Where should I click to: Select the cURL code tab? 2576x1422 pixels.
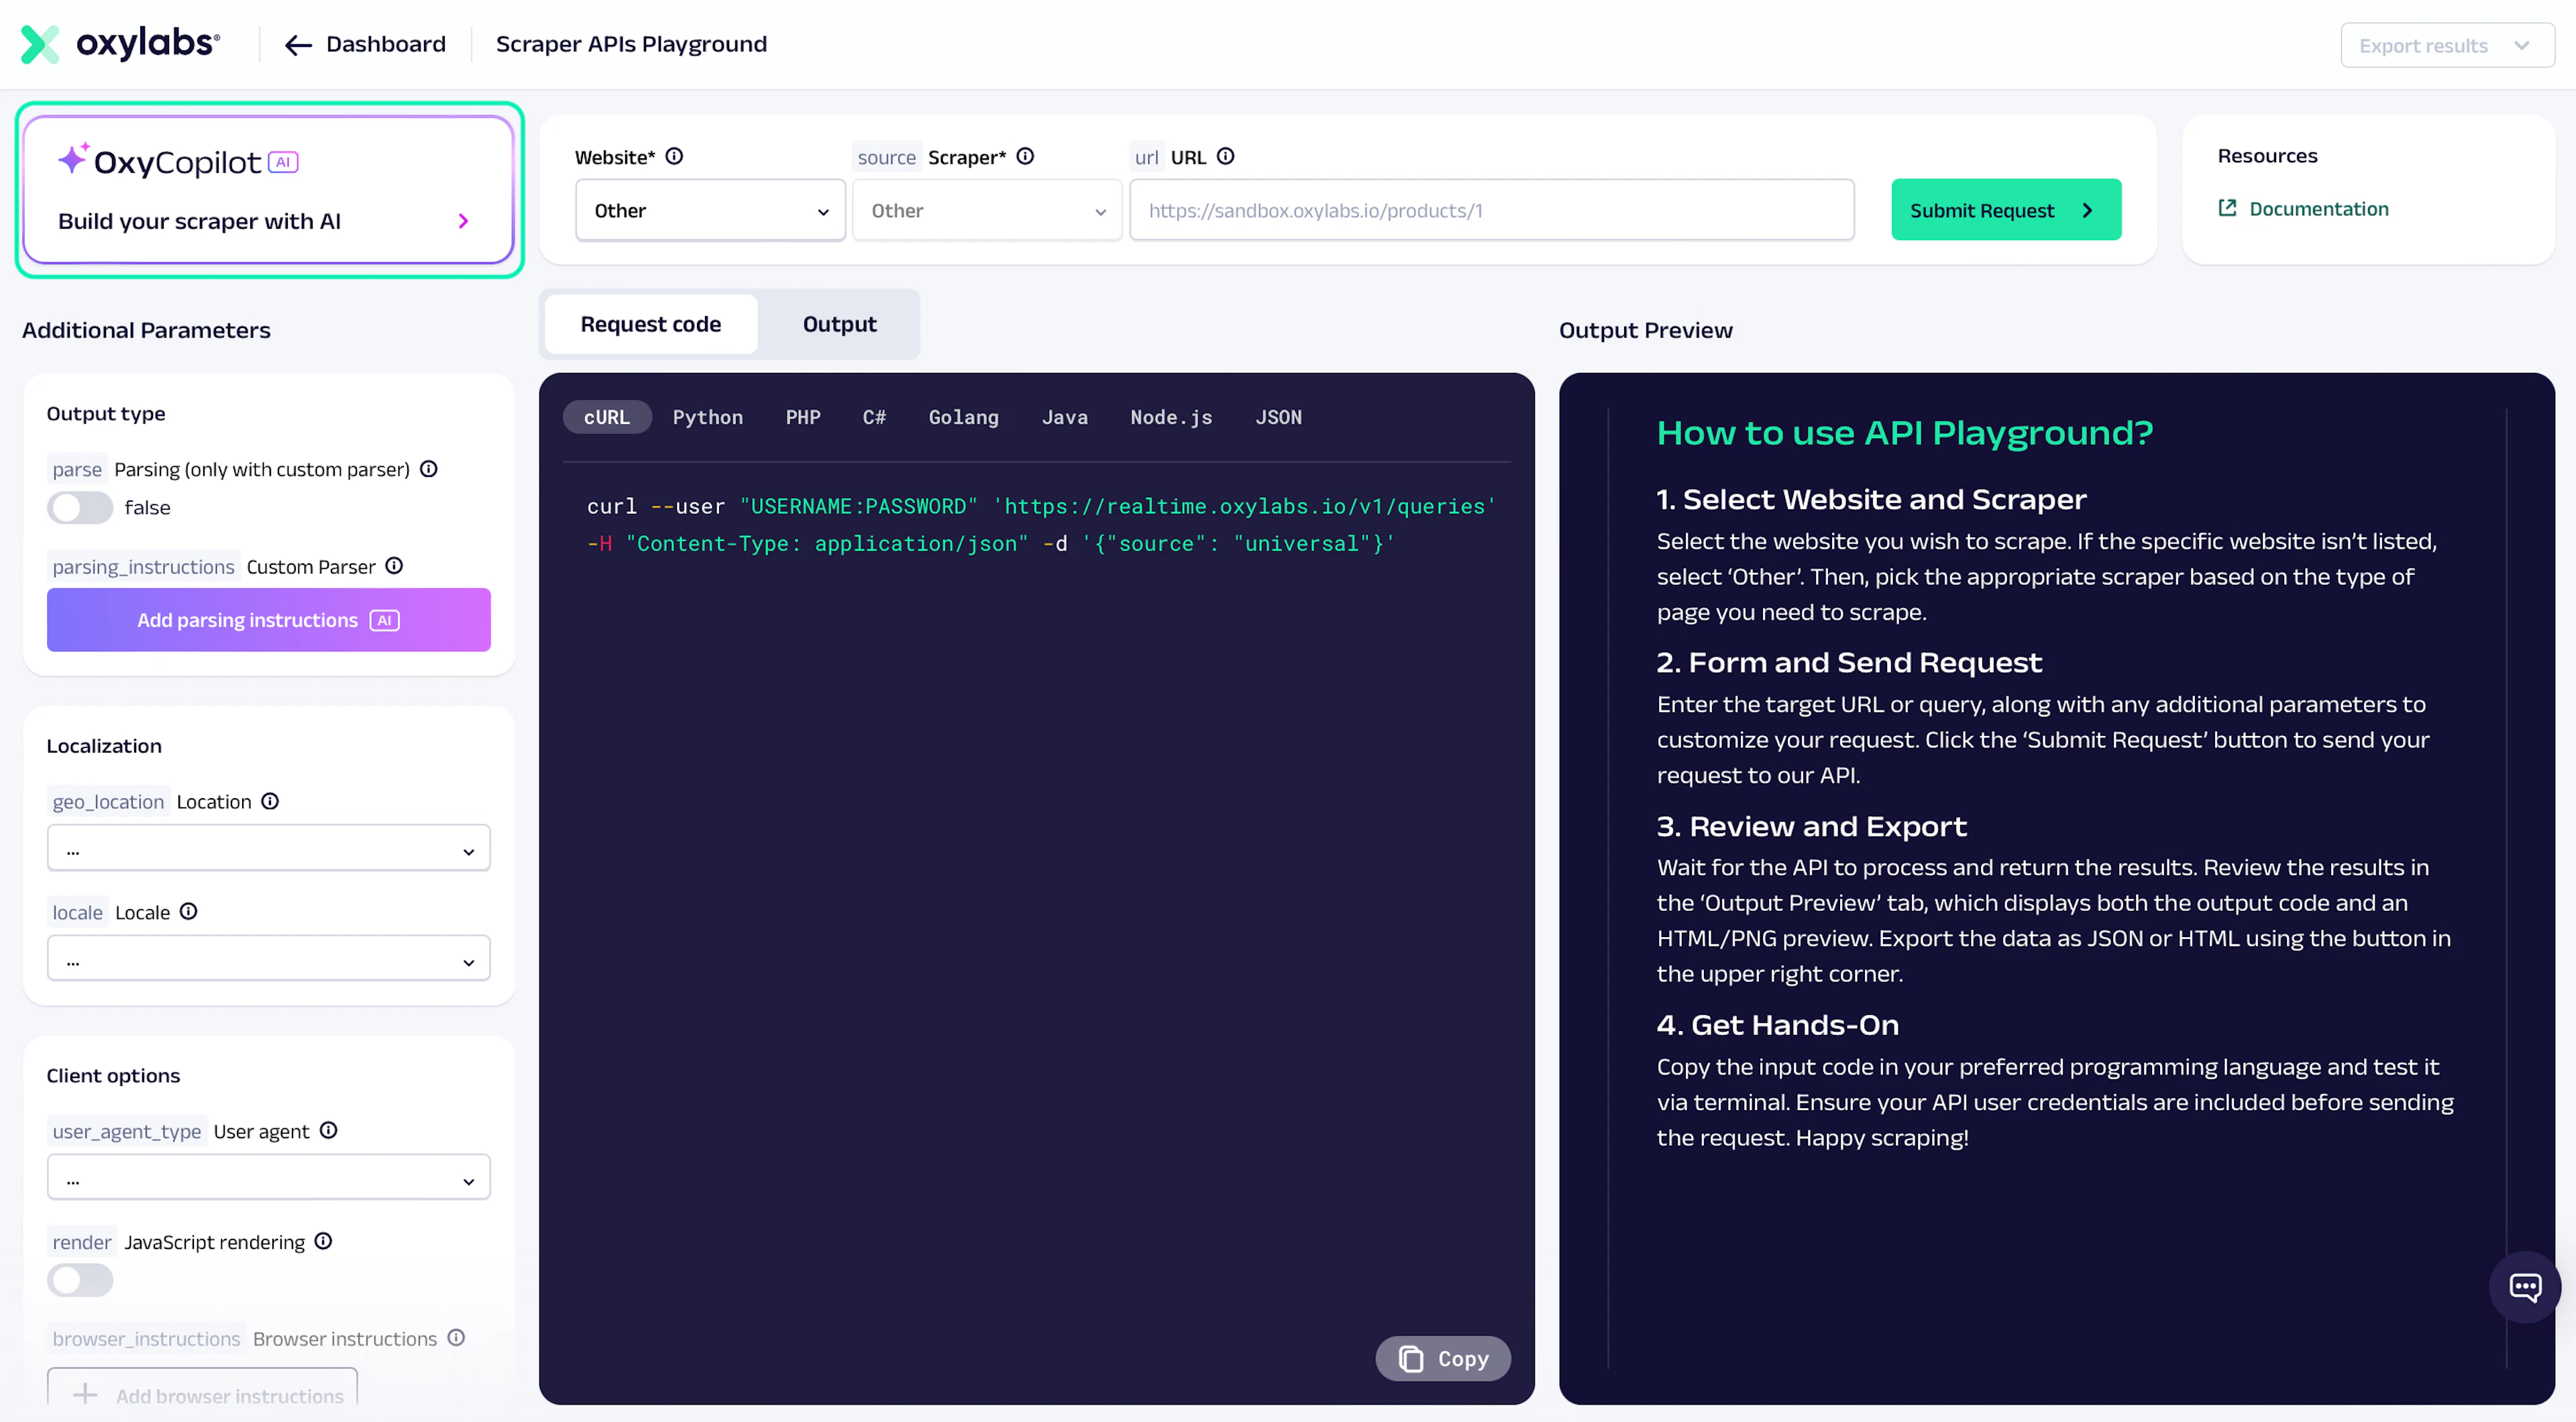click(607, 417)
